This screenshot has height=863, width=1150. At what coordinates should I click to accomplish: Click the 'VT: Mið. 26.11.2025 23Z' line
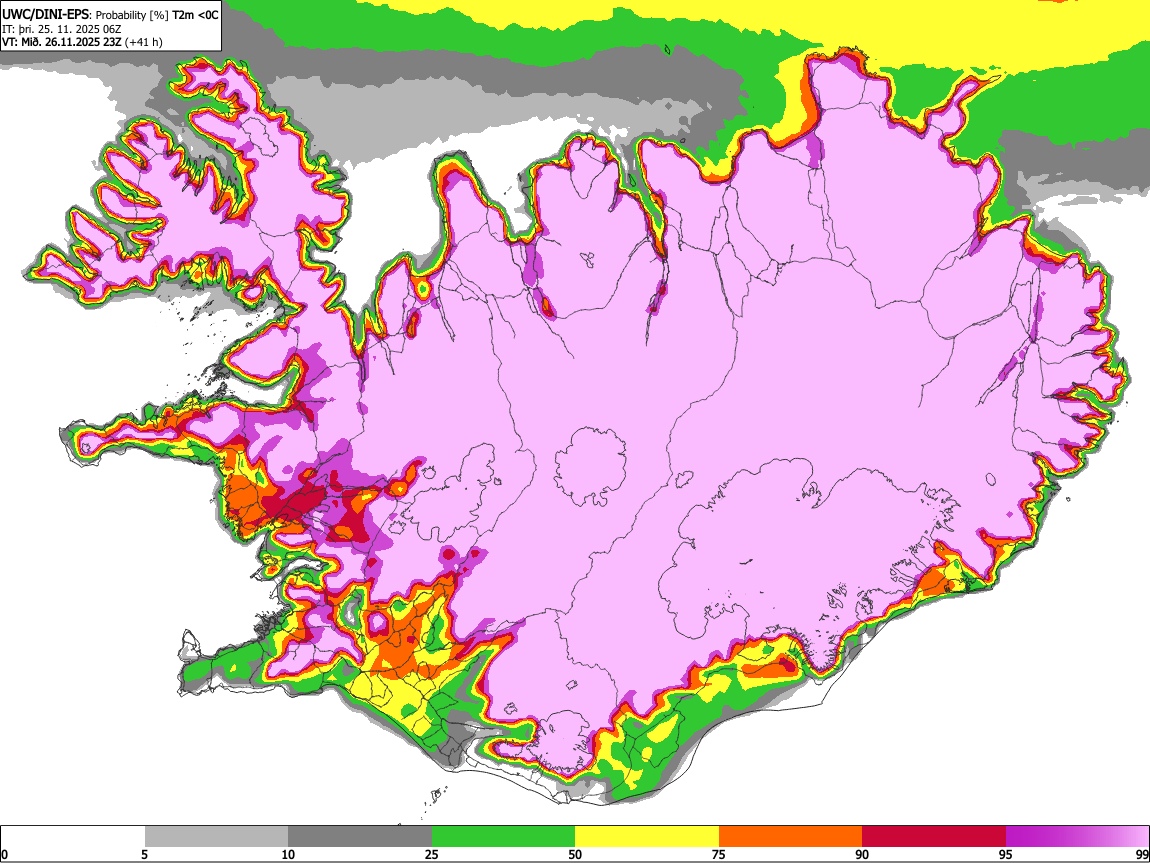[x=62, y=42]
